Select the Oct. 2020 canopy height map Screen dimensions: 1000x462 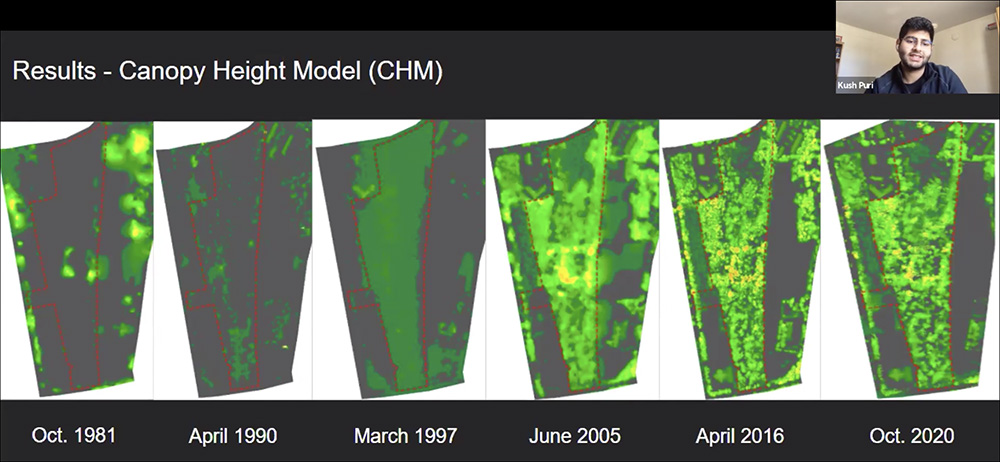pyautogui.click(x=909, y=259)
